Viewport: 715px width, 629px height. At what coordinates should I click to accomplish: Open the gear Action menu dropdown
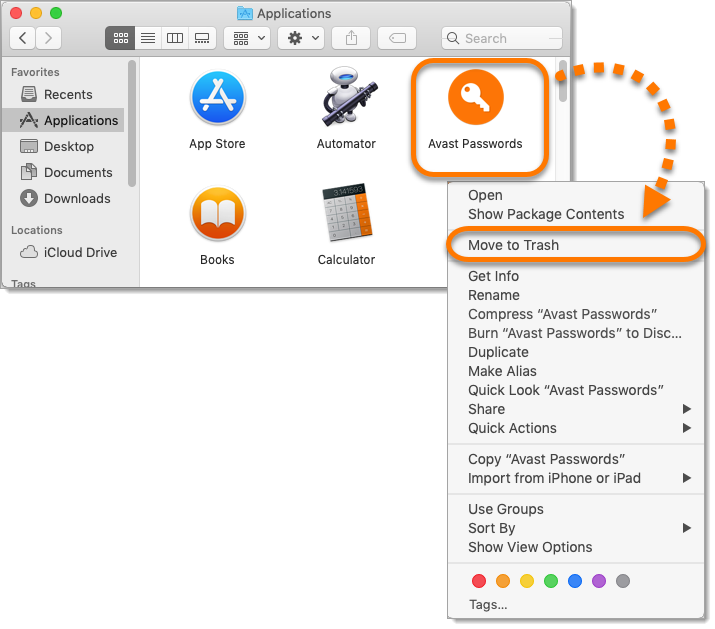click(301, 38)
